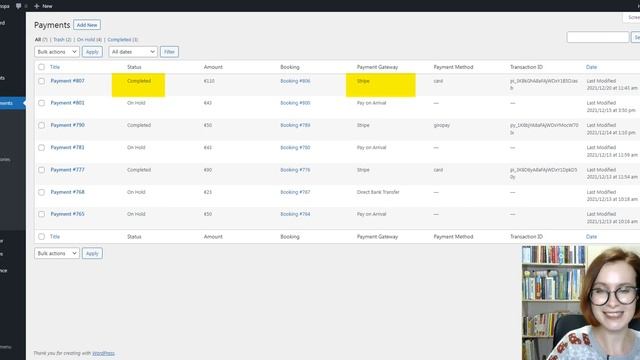Image resolution: width=640 pixels, height=360 pixels.
Task: Open Payment #765
Action: click(x=67, y=214)
